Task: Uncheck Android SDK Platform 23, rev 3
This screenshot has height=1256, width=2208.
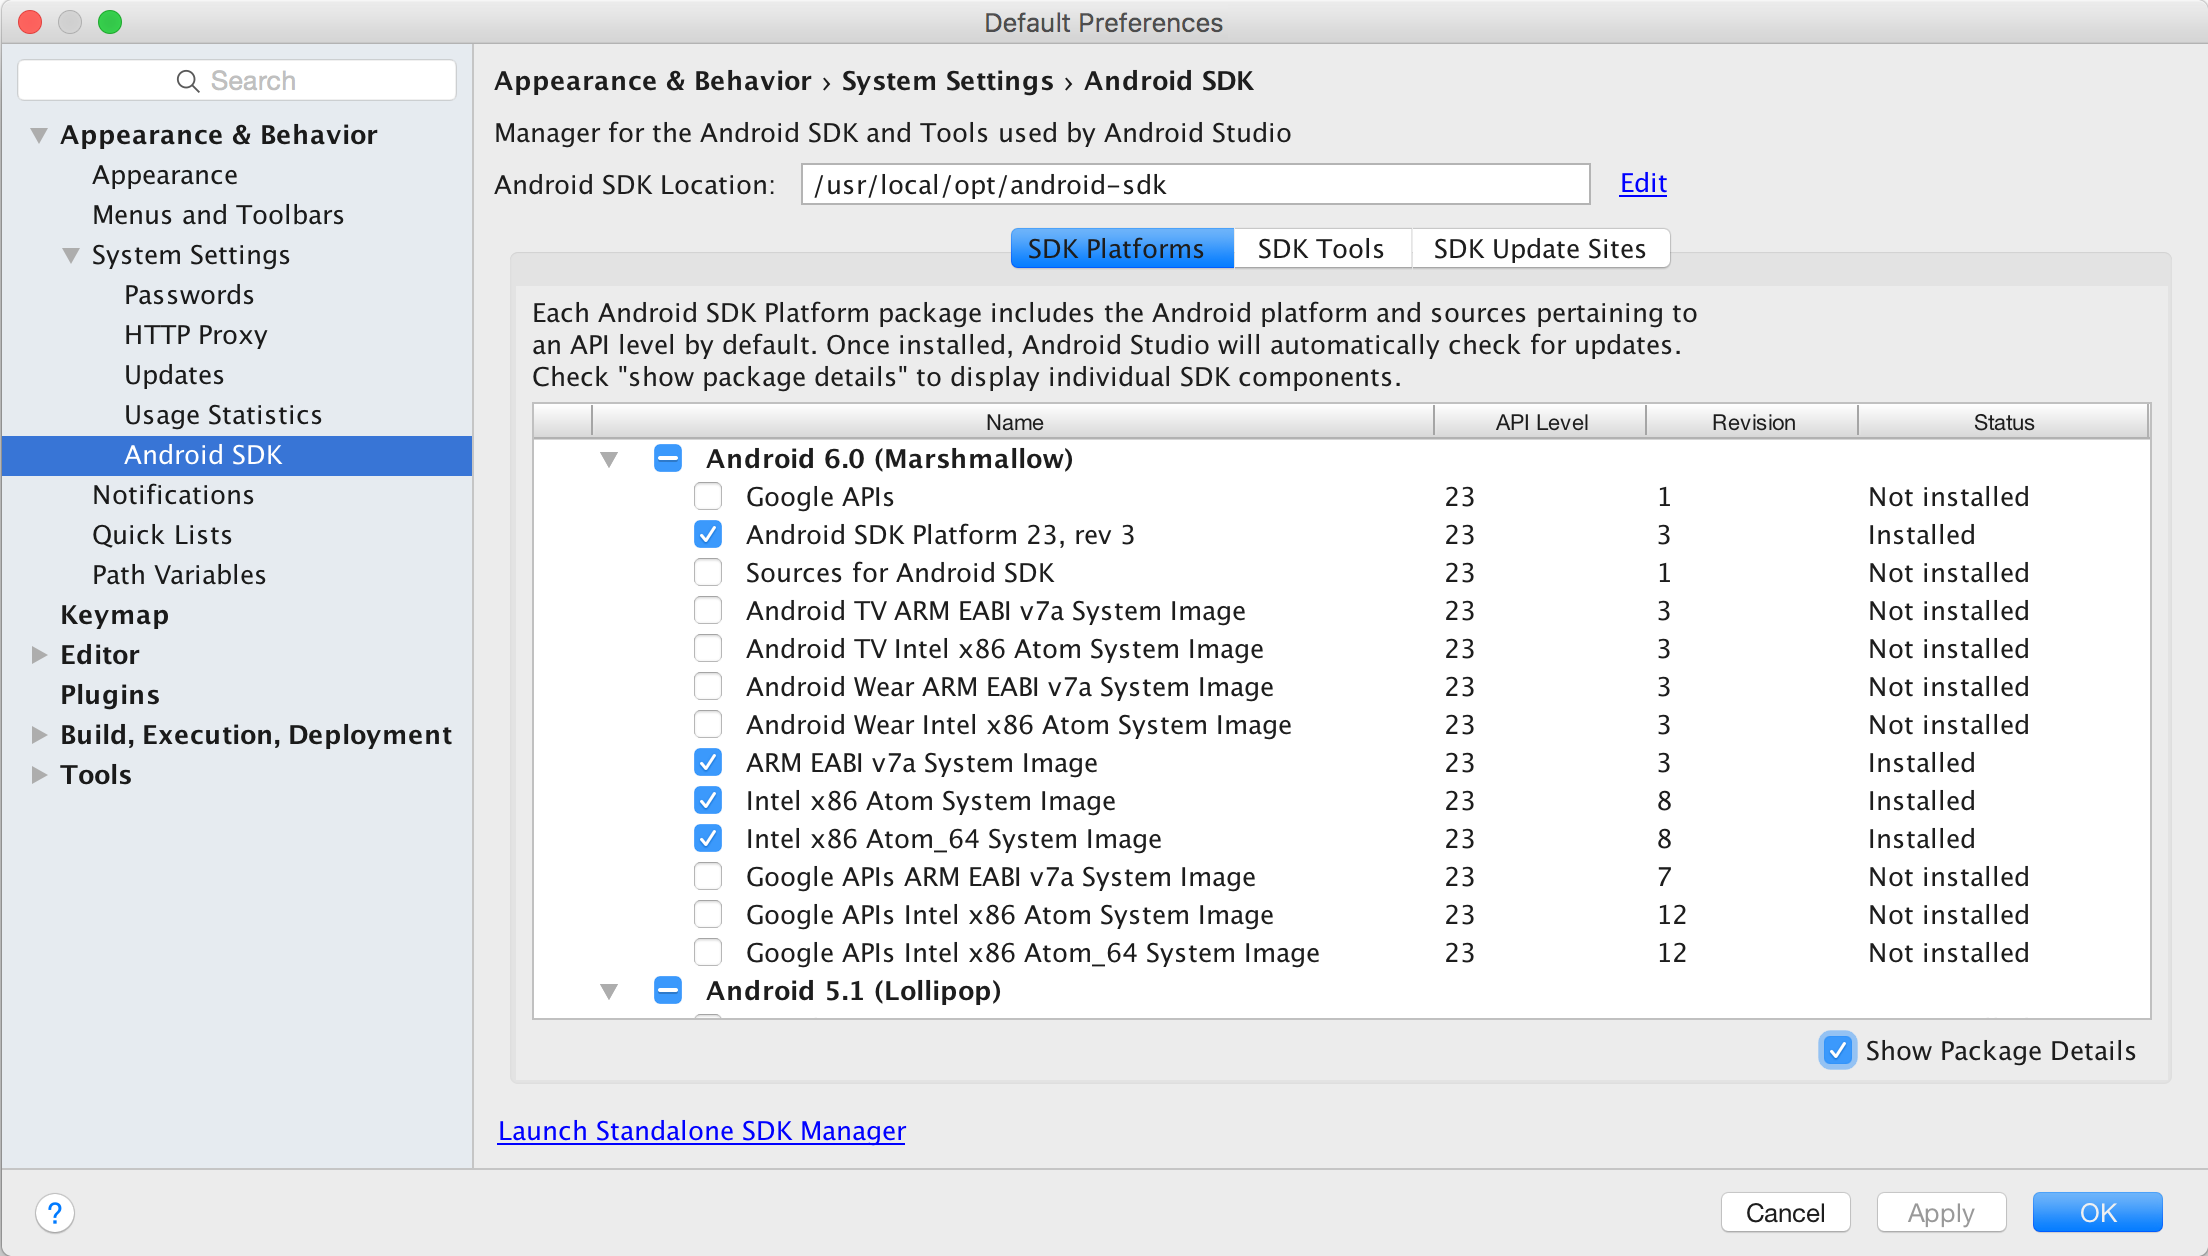Action: click(x=708, y=535)
